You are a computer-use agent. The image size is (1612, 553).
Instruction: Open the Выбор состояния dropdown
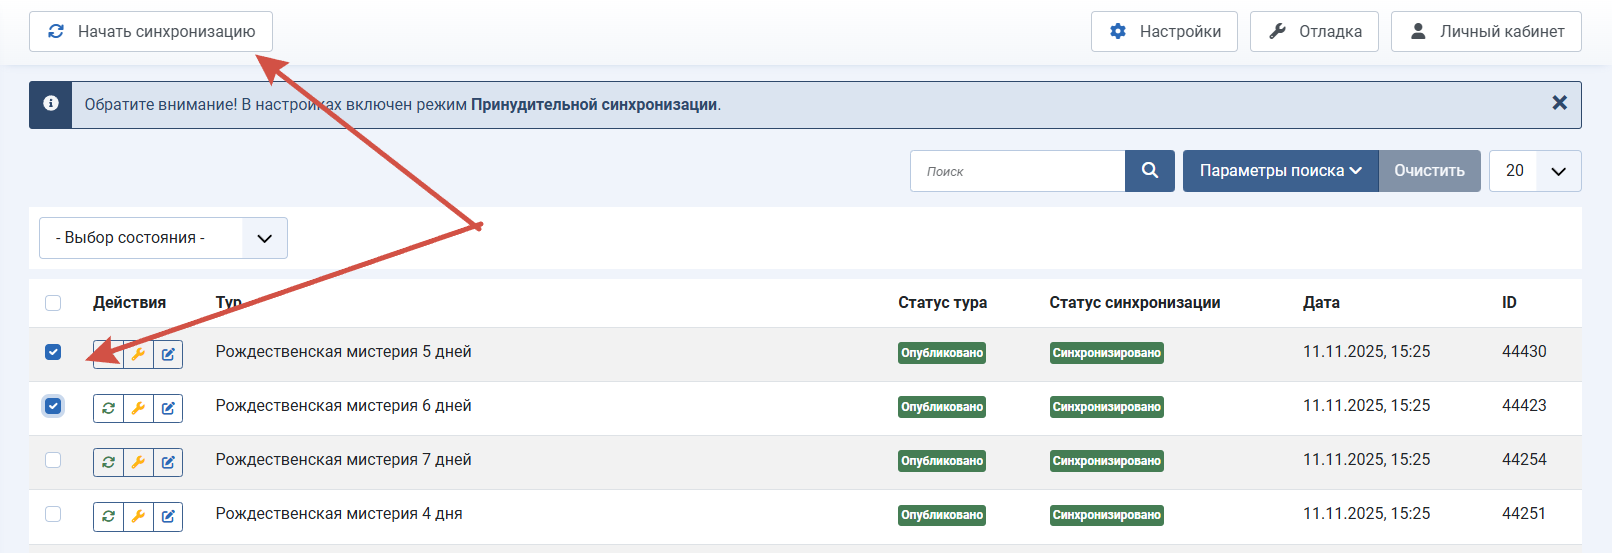pos(163,238)
